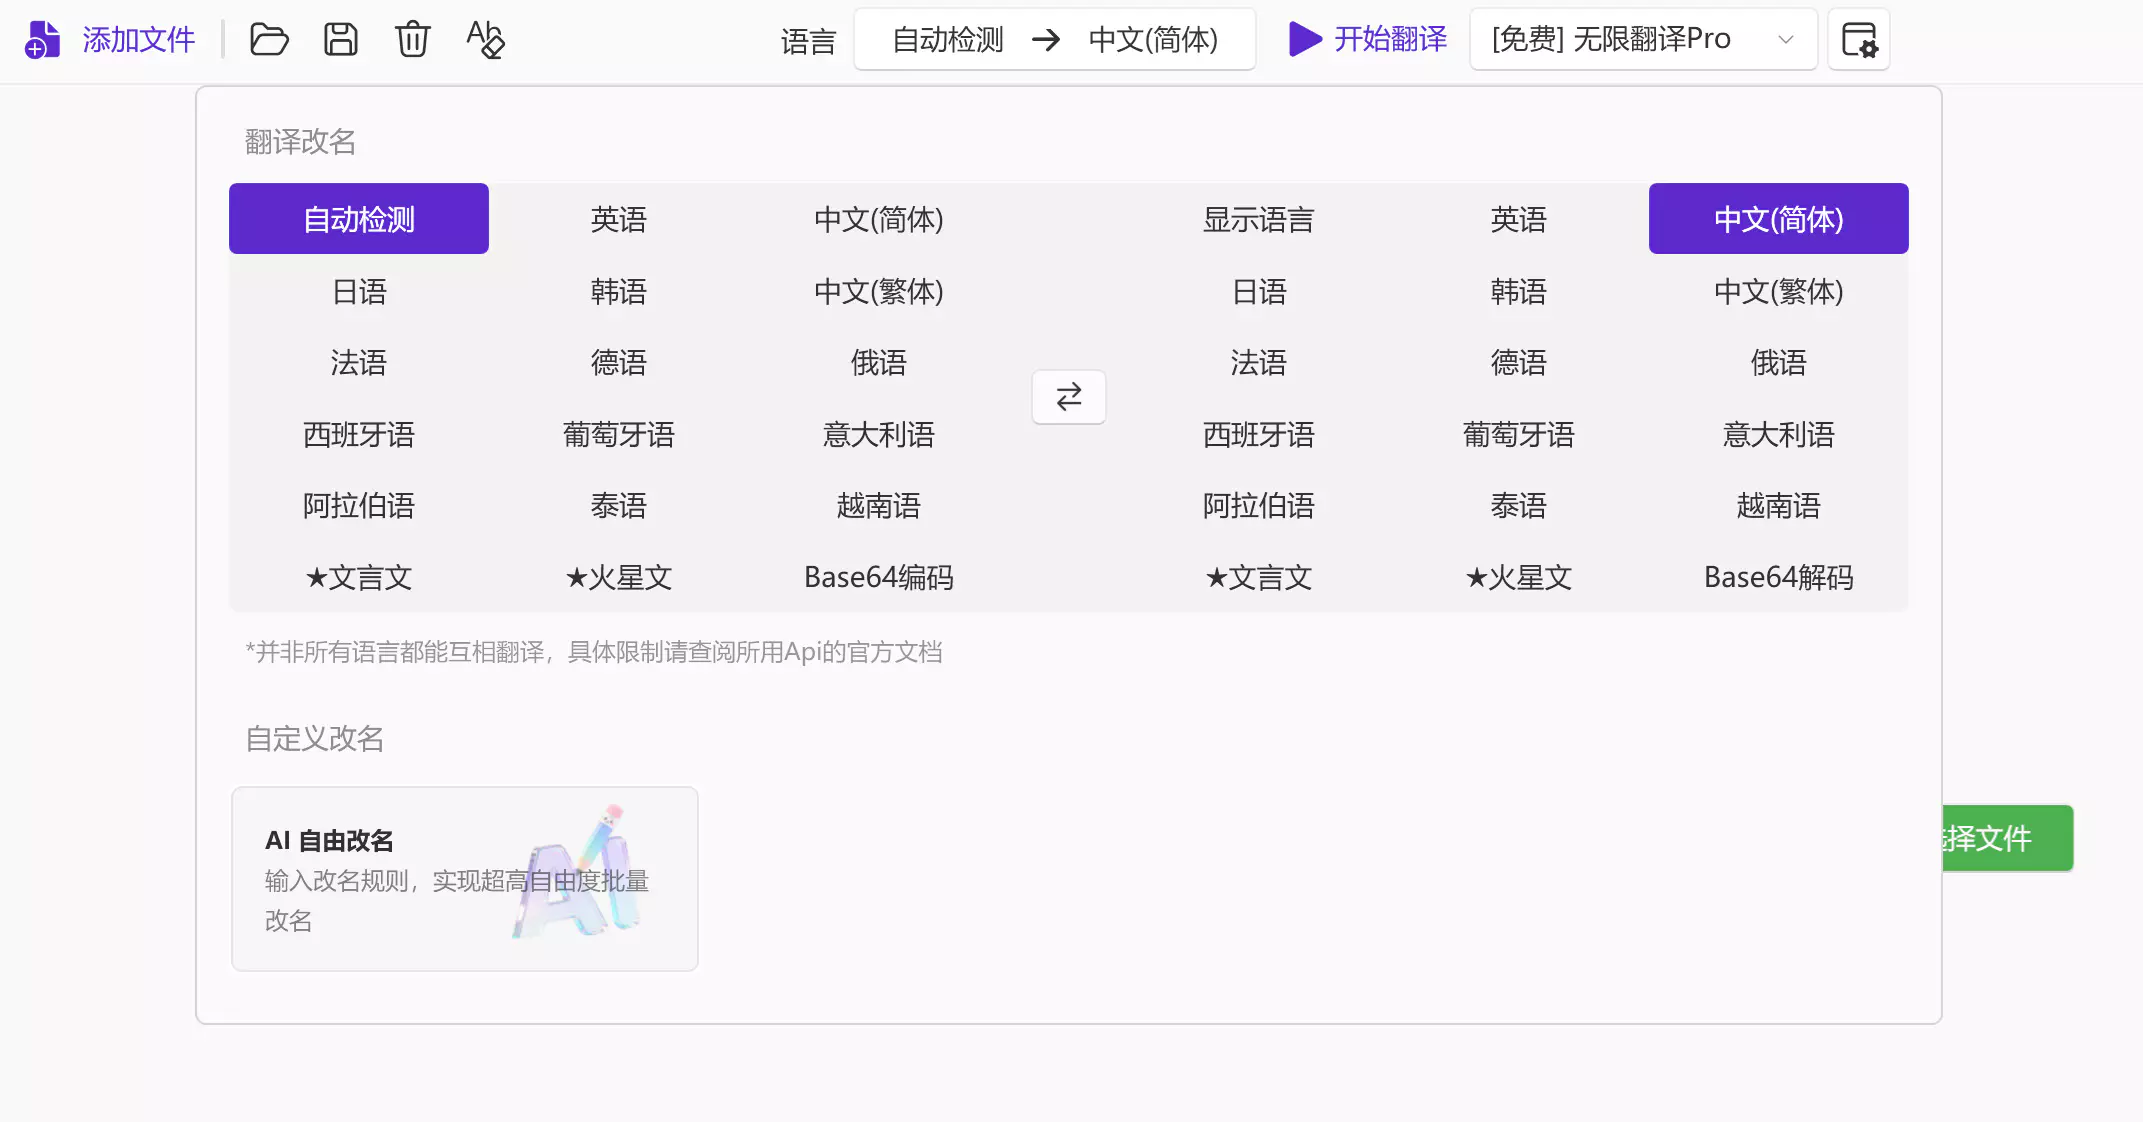Select 中文(繁体) as target language

point(1778,292)
